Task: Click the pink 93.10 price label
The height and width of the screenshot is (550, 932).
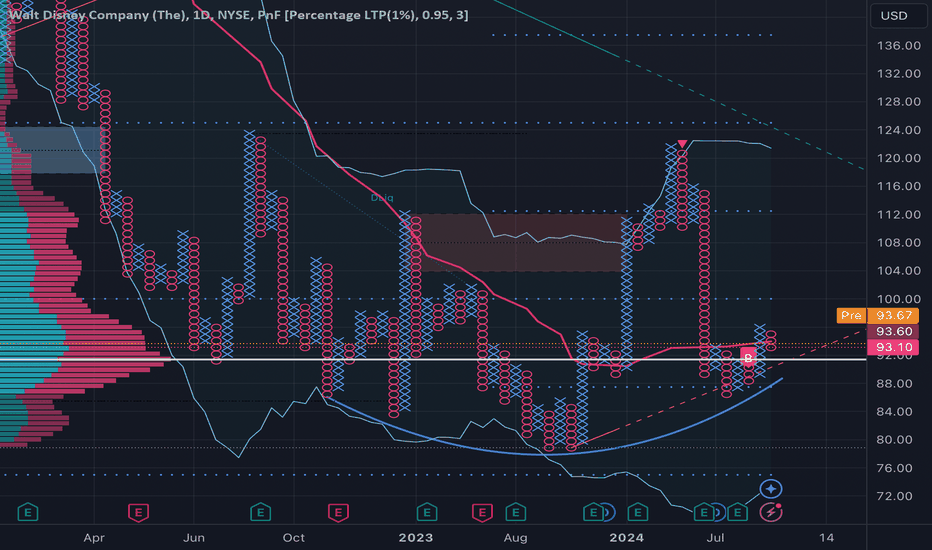Action: [893, 347]
